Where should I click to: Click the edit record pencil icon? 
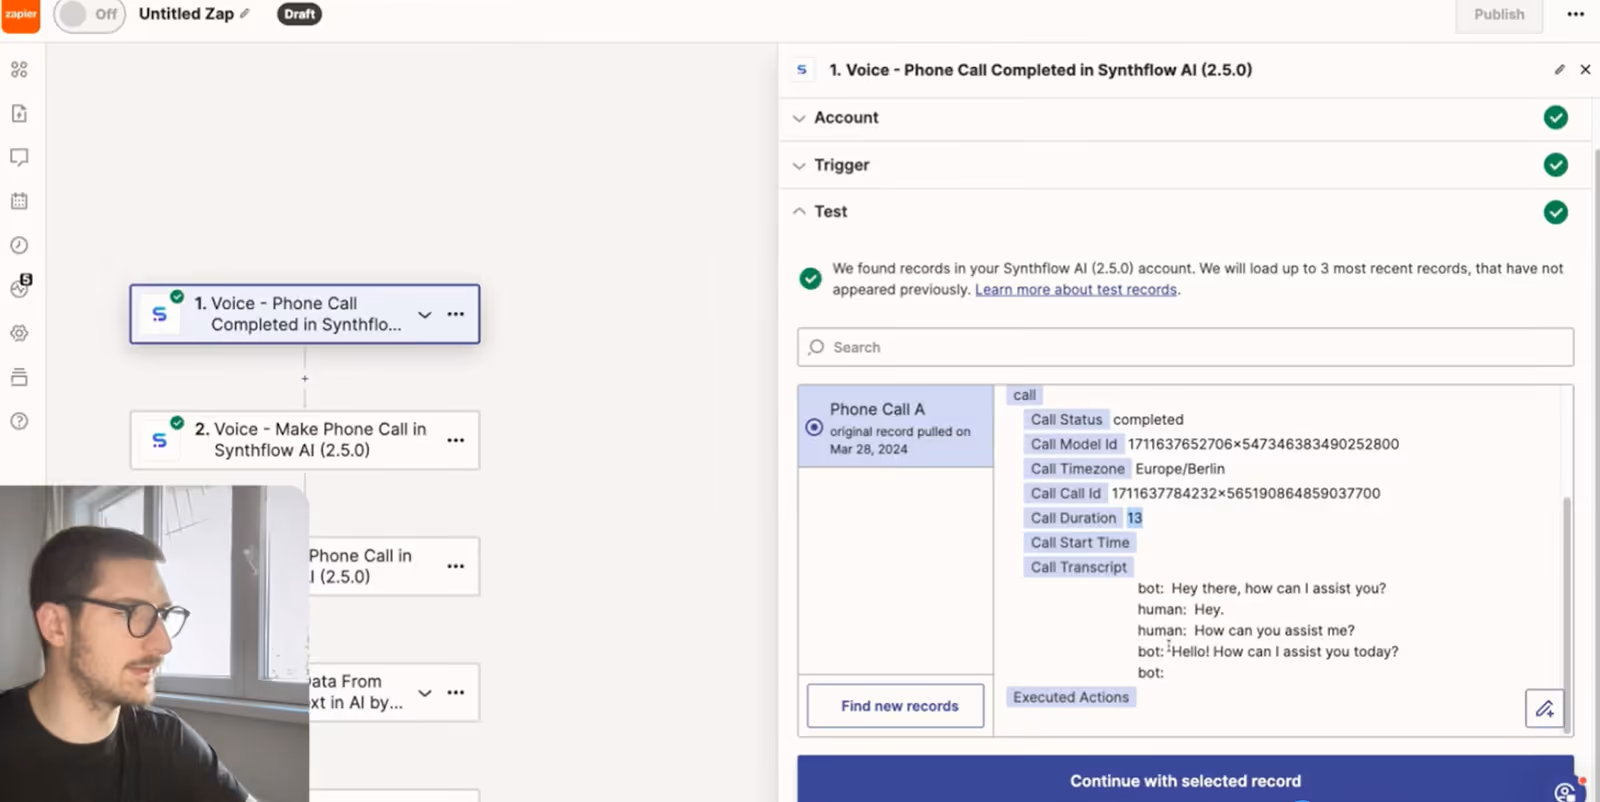1545,709
